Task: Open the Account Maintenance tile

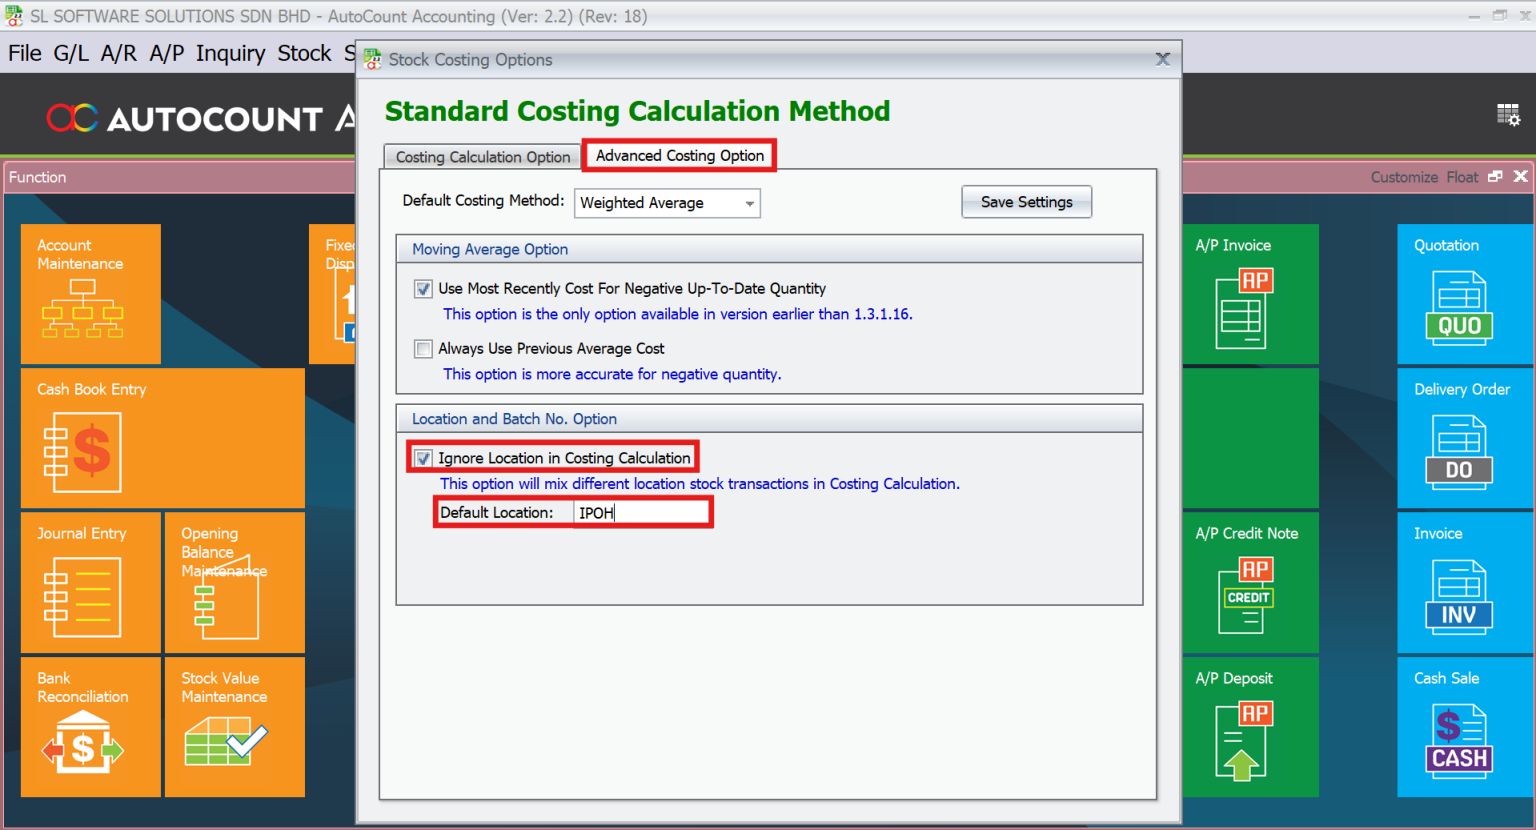Action: [90, 293]
